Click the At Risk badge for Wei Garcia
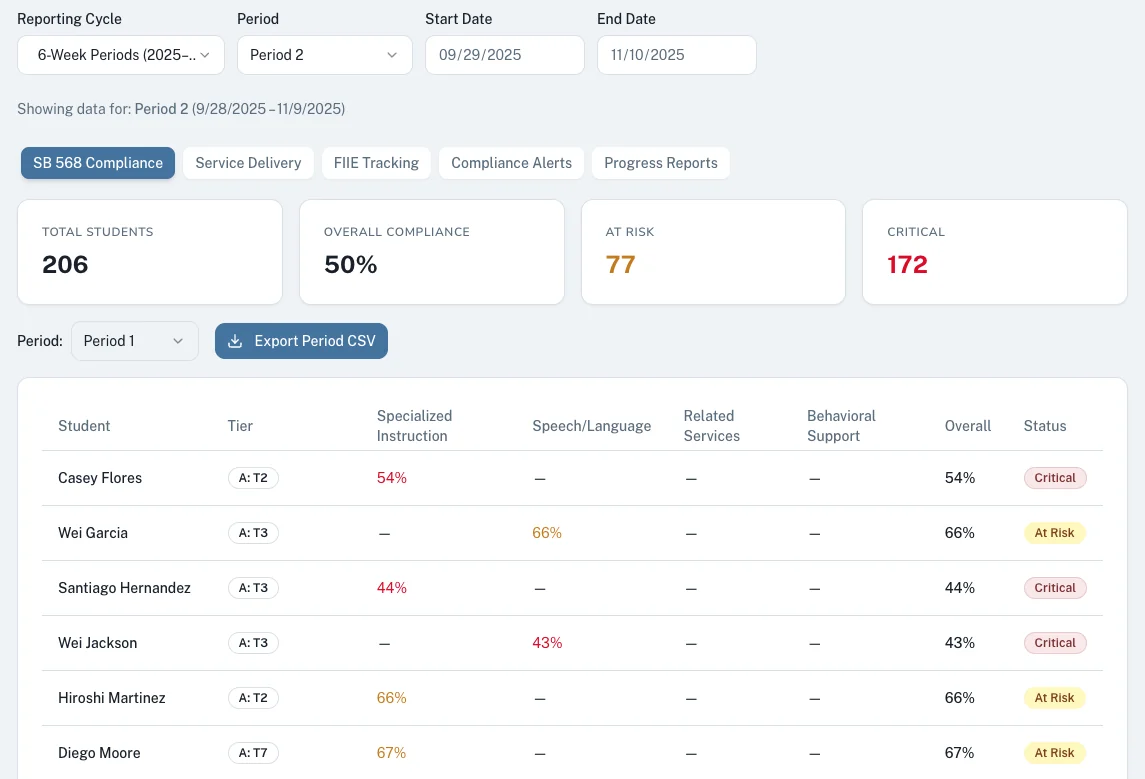Image resolution: width=1145 pixels, height=779 pixels. pyautogui.click(x=1054, y=533)
